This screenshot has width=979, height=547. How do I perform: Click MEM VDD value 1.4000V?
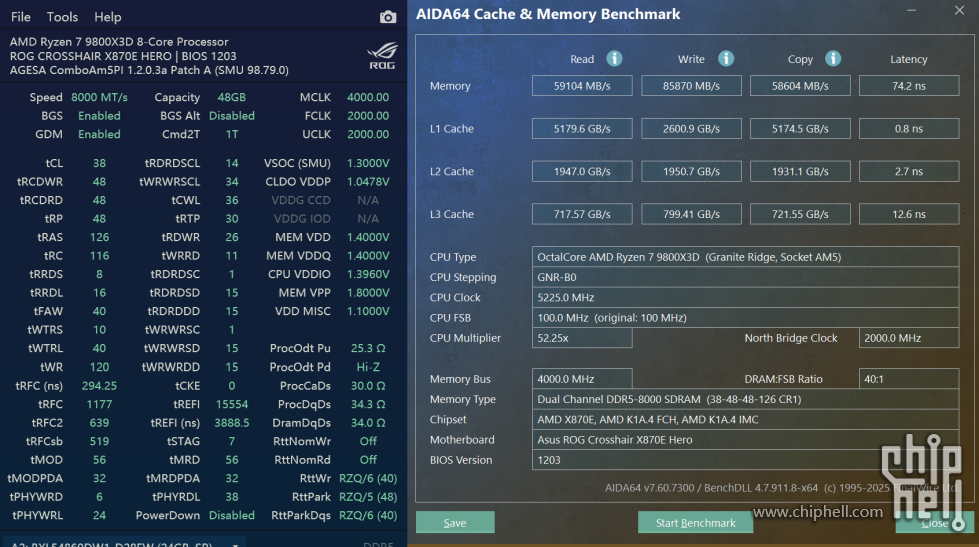(368, 237)
